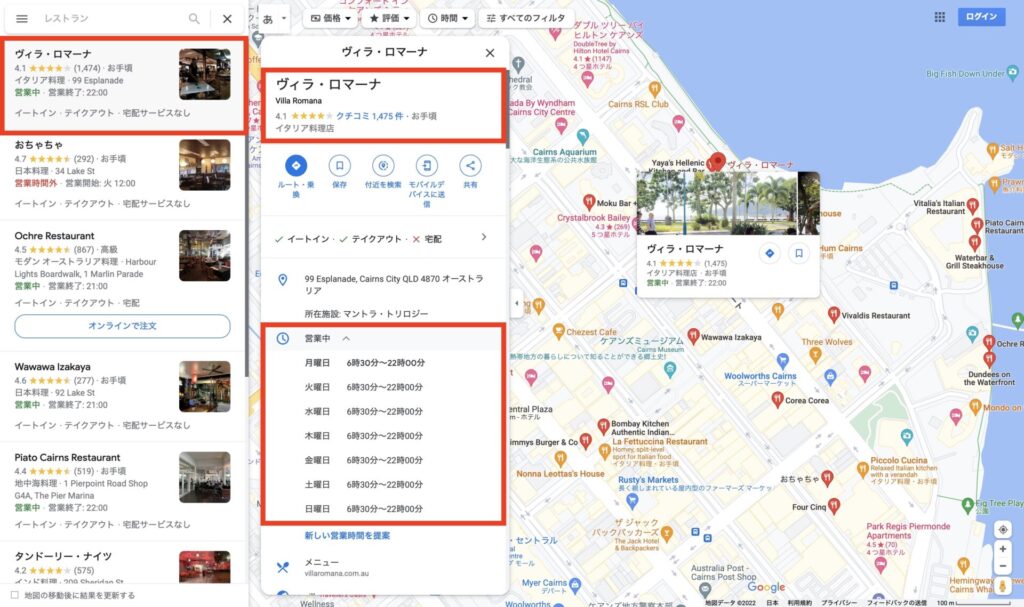Select the おちゃちゃ search result

coord(123,174)
